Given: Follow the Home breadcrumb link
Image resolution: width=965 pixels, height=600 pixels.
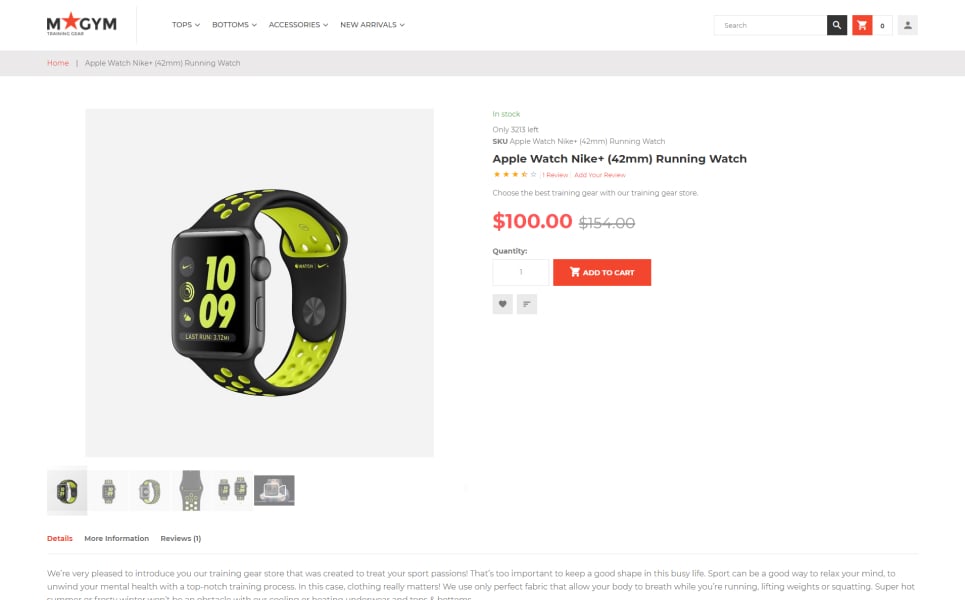Looking at the screenshot, I should click(x=58, y=63).
